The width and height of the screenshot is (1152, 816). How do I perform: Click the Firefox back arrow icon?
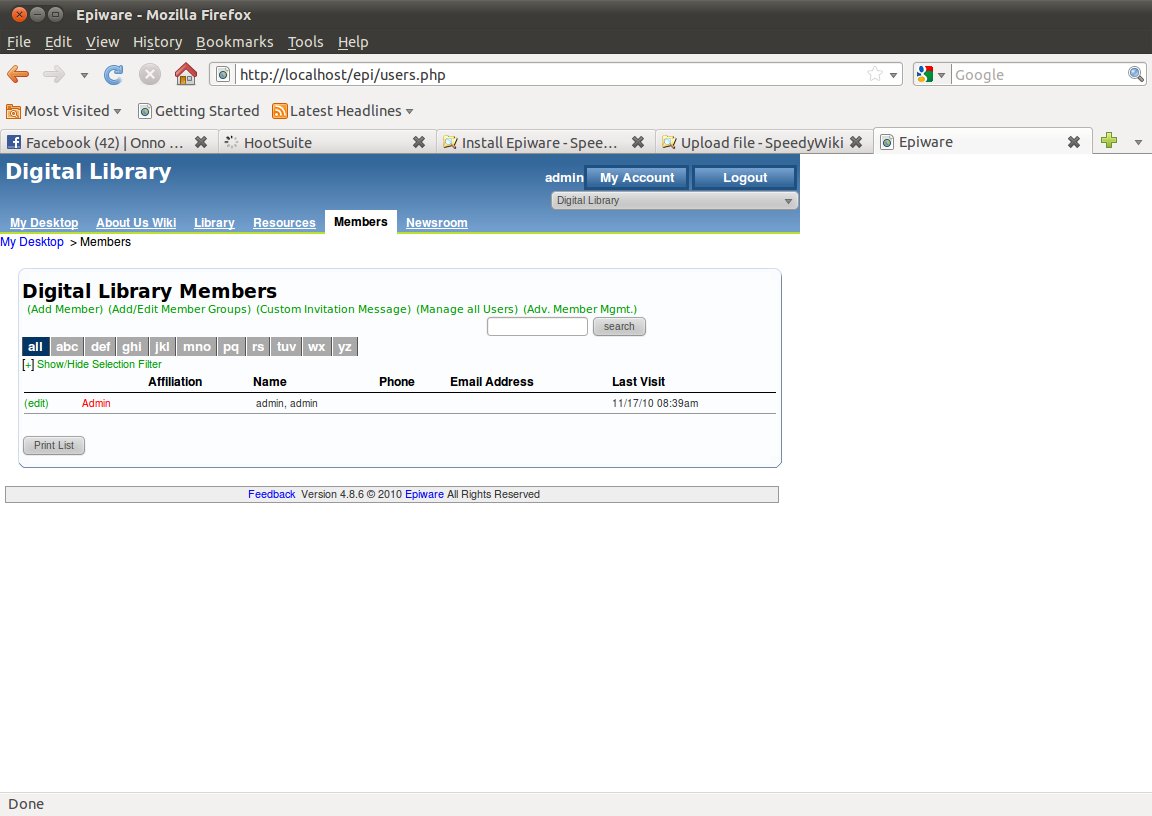click(x=18, y=75)
